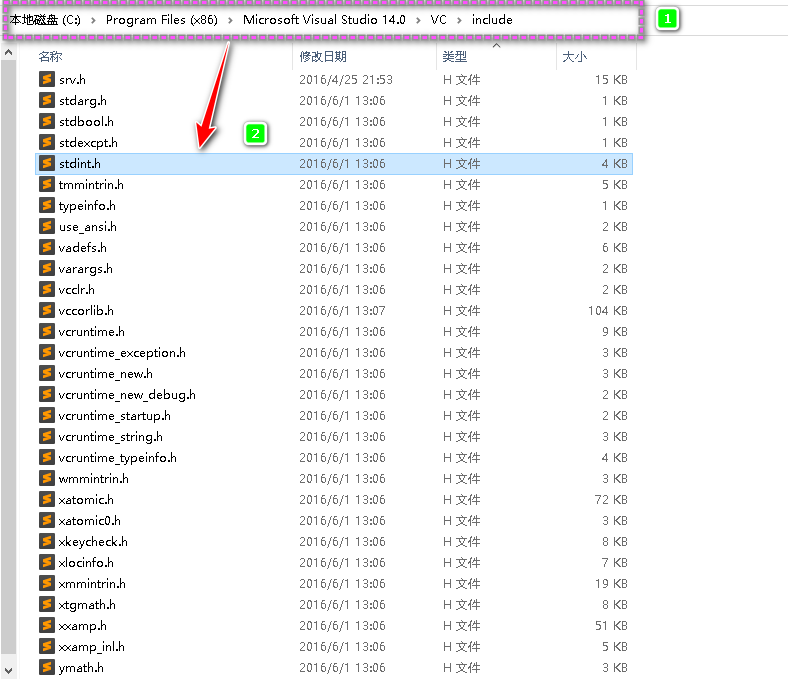Image resolution: width=788 pixels, height=679 pixels.
Task: Click the stdbool.h file icon
Action: [x=47, y=122]
